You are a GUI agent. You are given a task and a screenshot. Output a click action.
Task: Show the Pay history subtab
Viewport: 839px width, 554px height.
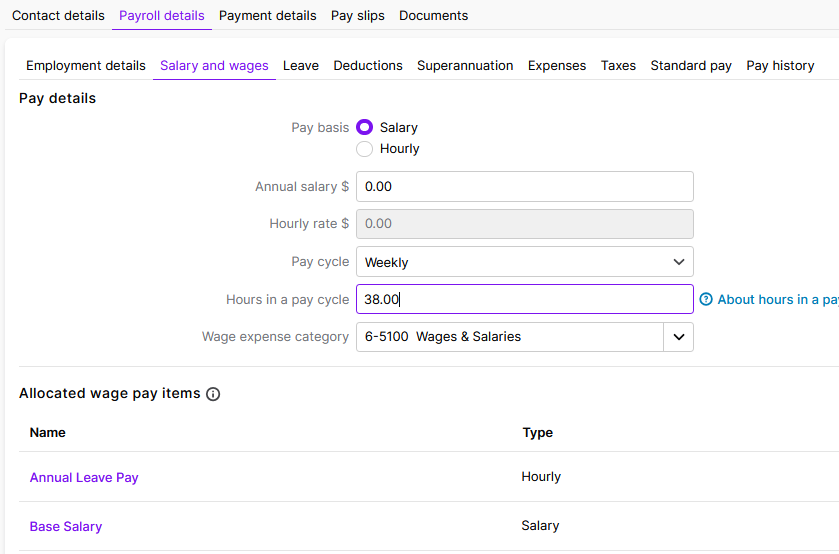[x=780, y=66]
